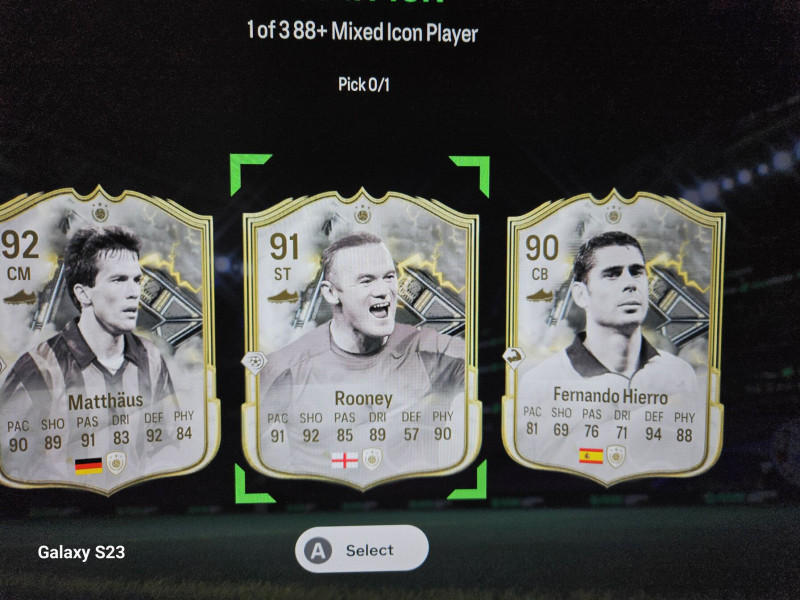Click the German flag on Matthäus card
800x600 pixels.
[88, 466]
